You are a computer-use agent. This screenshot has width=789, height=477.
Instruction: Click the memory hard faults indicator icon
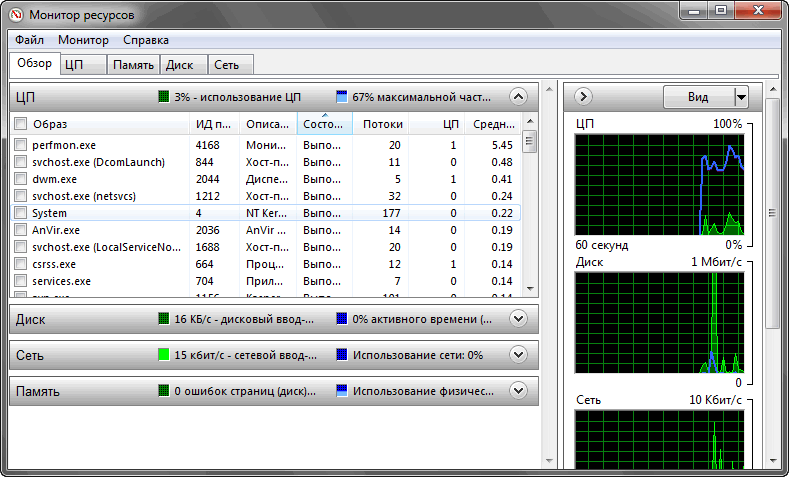164,391
